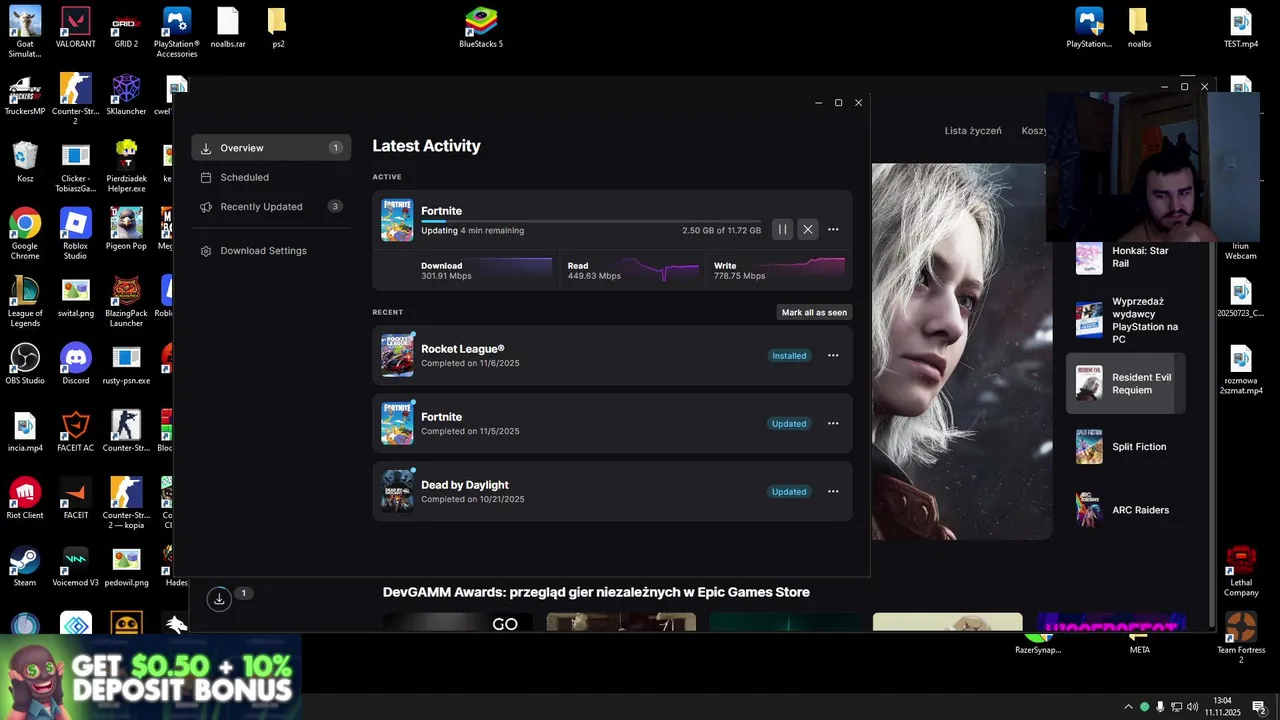Select noalbs.rar file on desktop
Image resolution: width=1280 pixels, height=720 pixels.
(228, 28)
